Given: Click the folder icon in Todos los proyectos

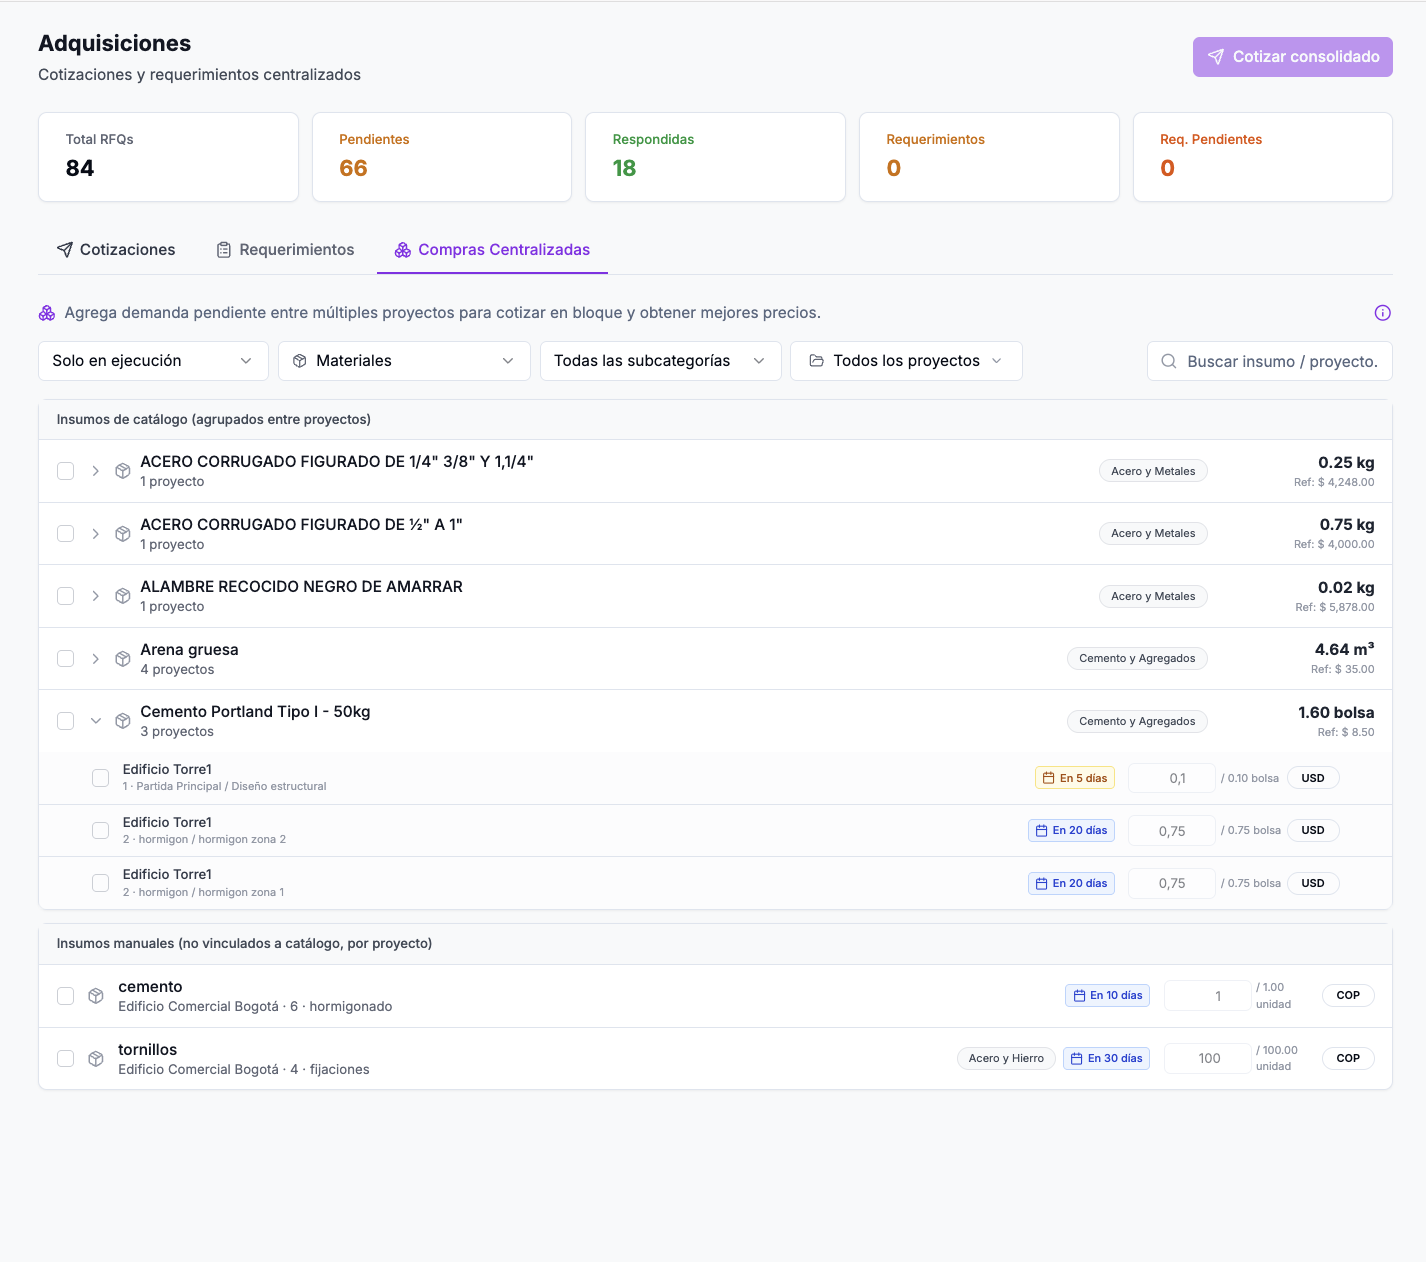Looking at the screenshot, I should point(817,361).
